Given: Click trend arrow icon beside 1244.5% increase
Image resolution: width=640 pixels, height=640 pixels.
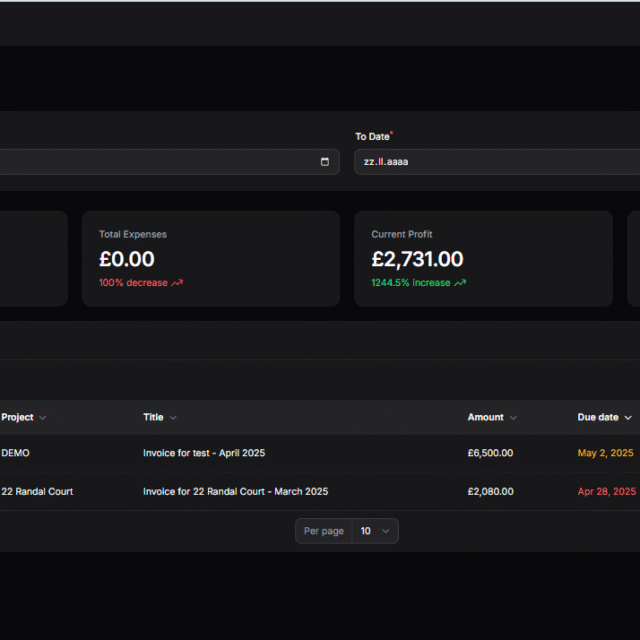Looking at the screenshot, I should (x=460, y=283).
